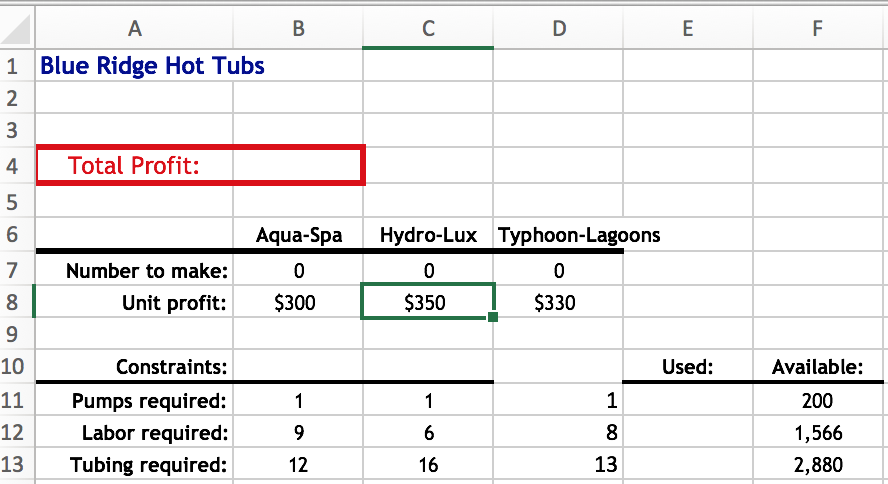Screen dimensions: 888x484
Task: Select column B header
Action: pos(298,28)
